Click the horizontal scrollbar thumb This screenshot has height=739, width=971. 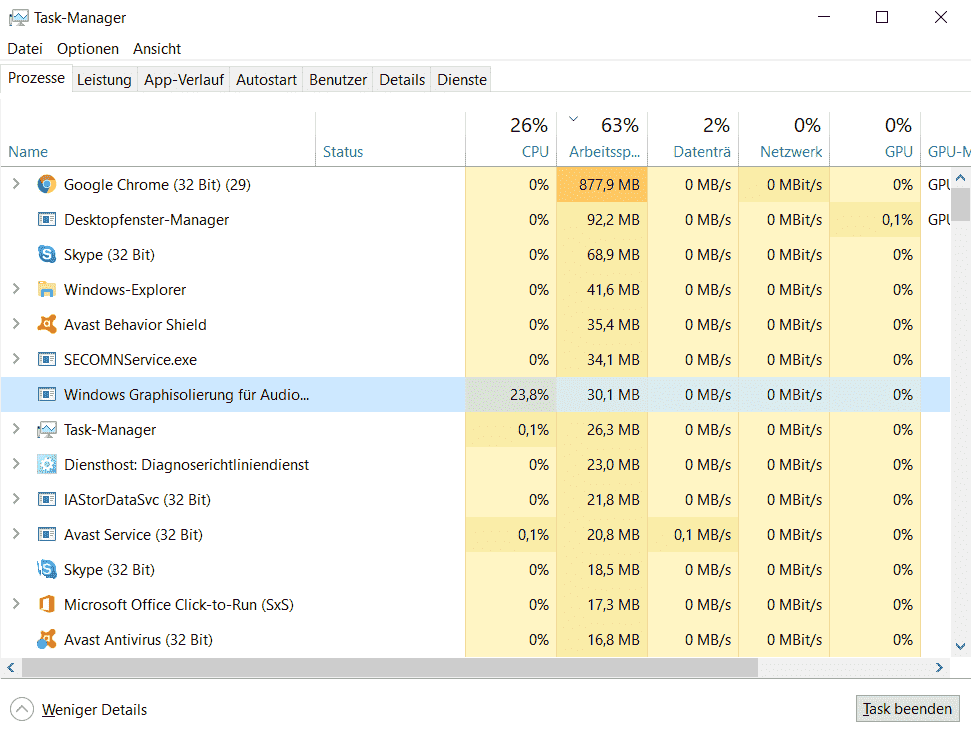pos(390,667)
